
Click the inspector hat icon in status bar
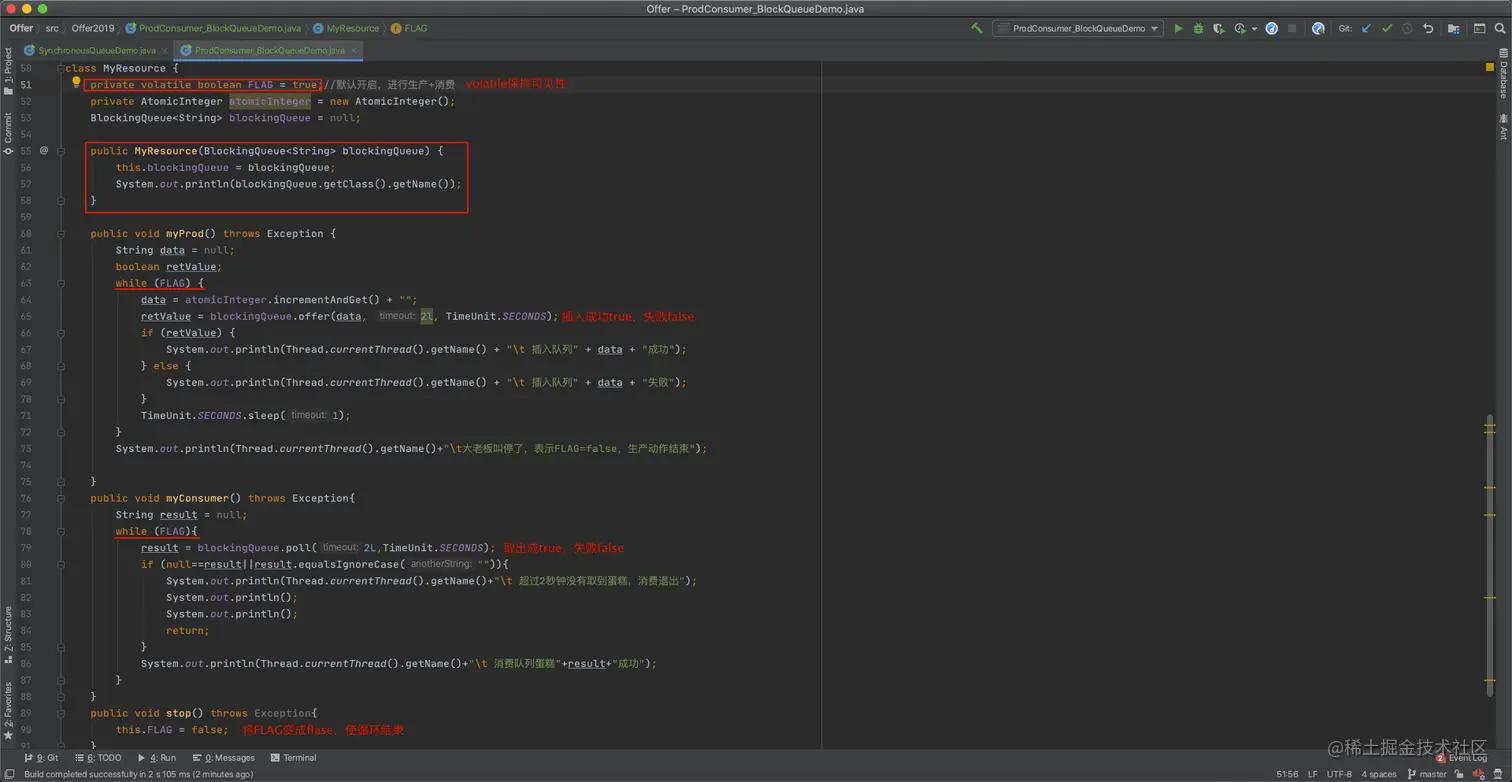[1498, 774]
